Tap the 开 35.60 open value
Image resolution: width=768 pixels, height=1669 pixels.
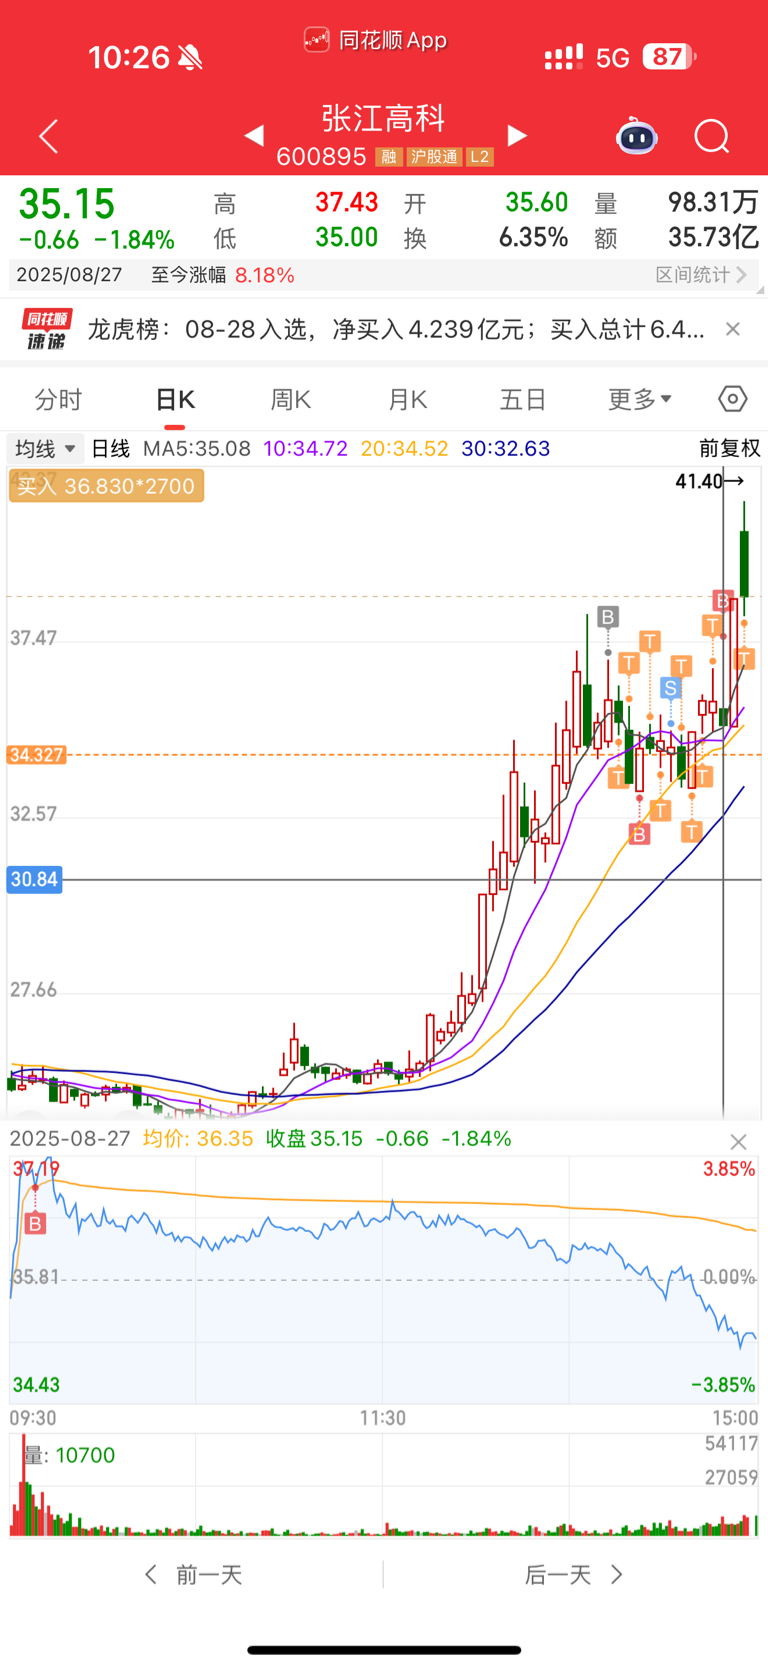coord(537,203)
